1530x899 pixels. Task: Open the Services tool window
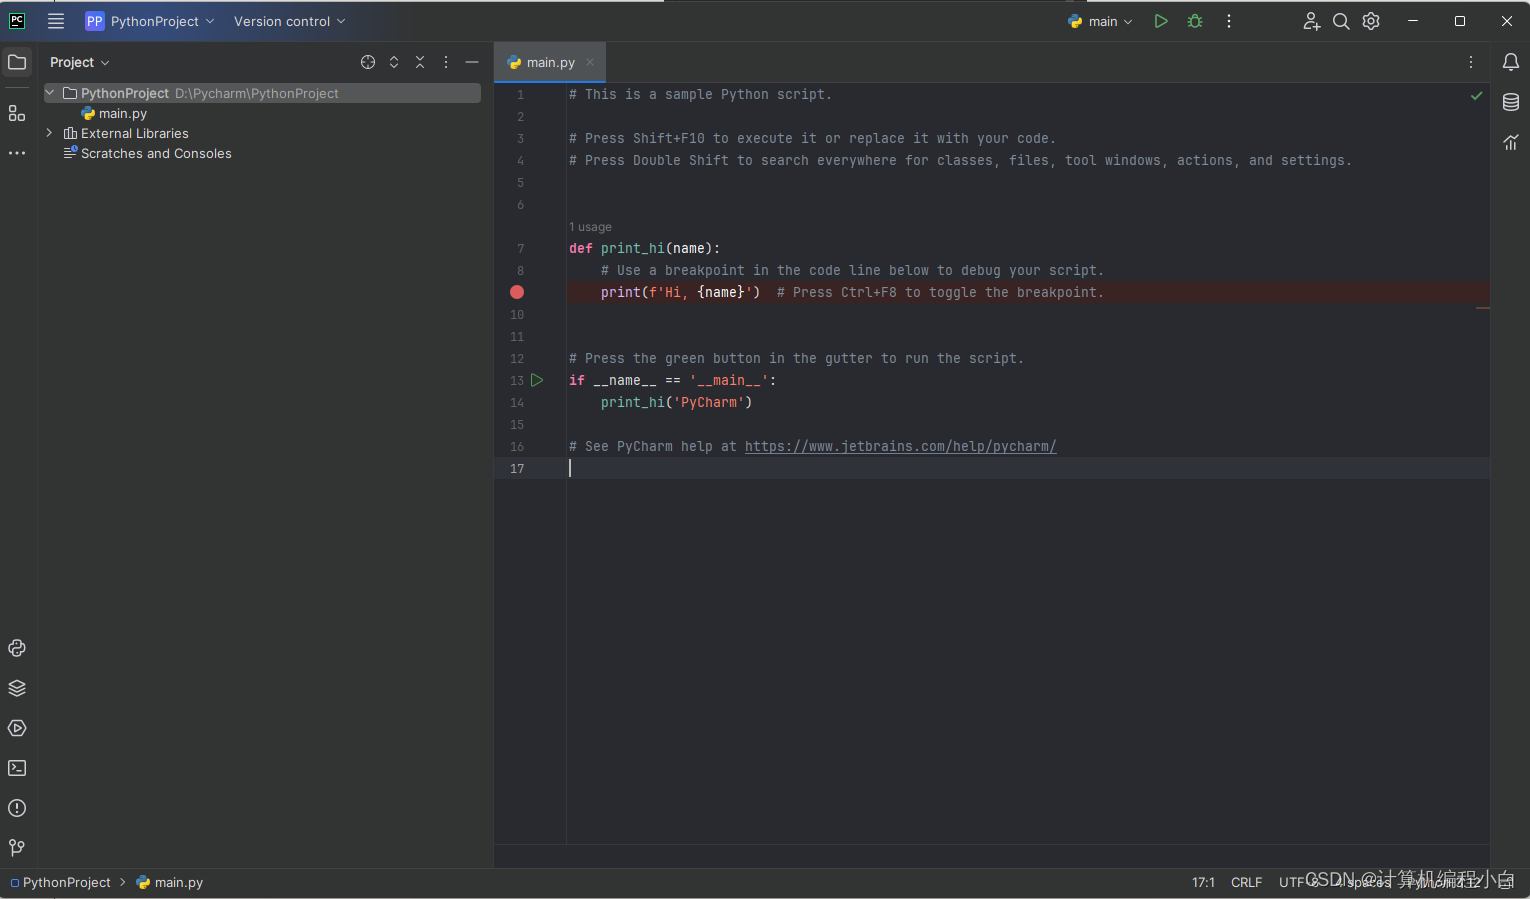(x=17, y=728)
